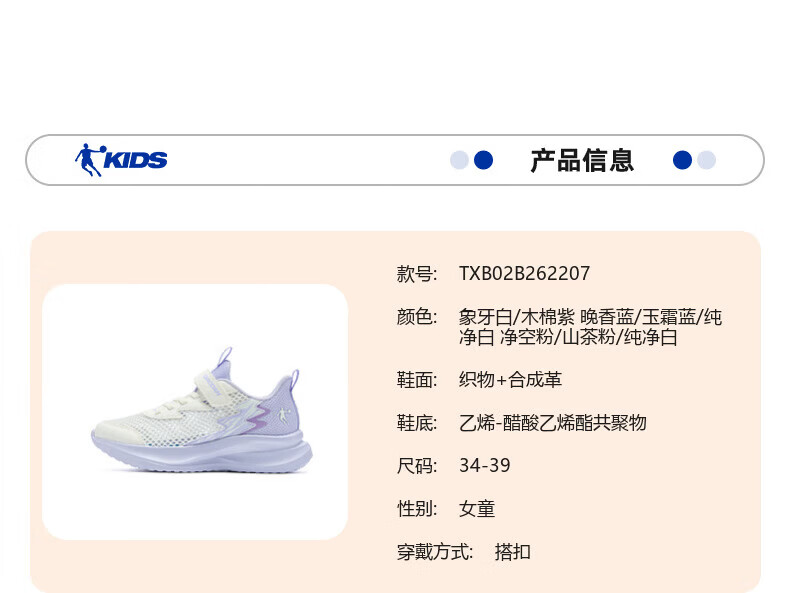790x593 pixels.
Task: Select the 净空粉/山茶粉/纯净白 color text
Action: coord(588,337)
